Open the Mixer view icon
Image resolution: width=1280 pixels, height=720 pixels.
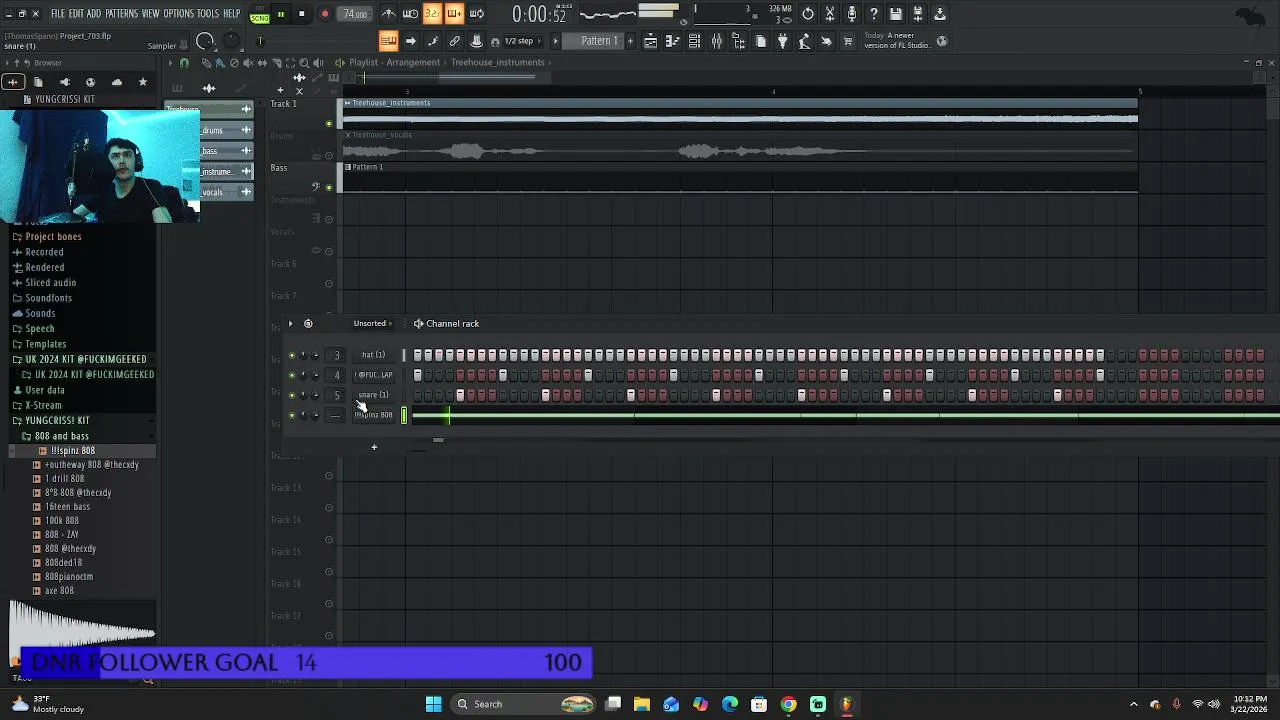[x=717, y=41]
